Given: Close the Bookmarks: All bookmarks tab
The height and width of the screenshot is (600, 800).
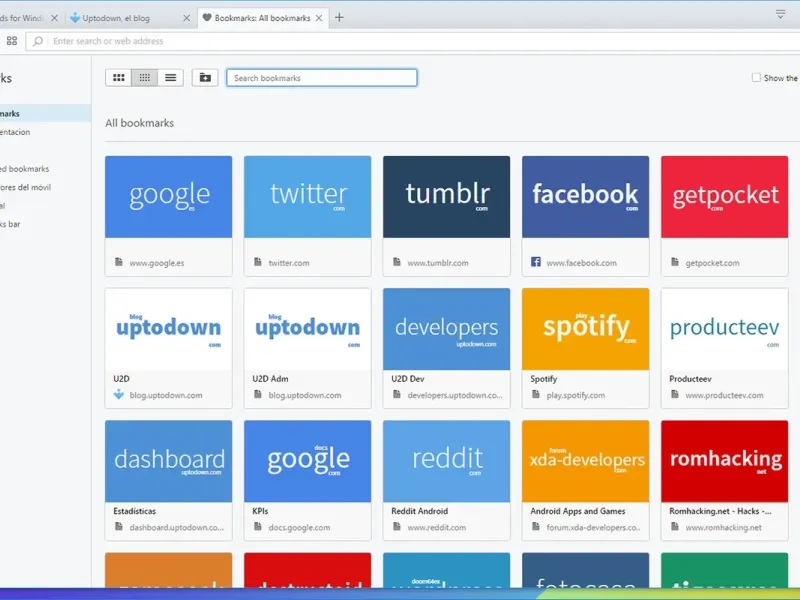Looking at the screenshot, I should pyautogui.click(x=319, y=18).
